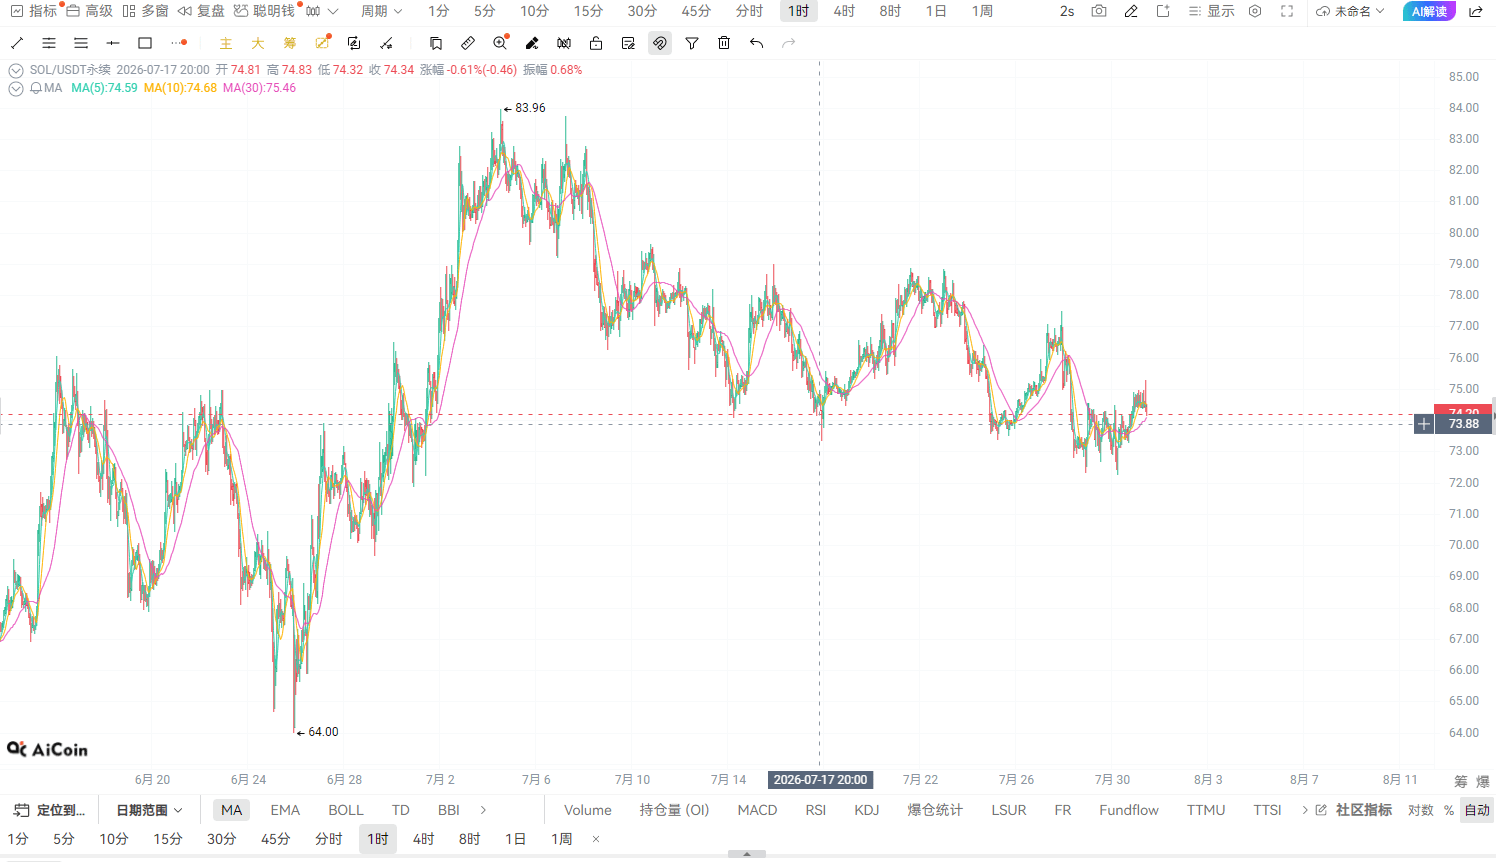Click the candlestick chart type icon

tap(313, 11)
